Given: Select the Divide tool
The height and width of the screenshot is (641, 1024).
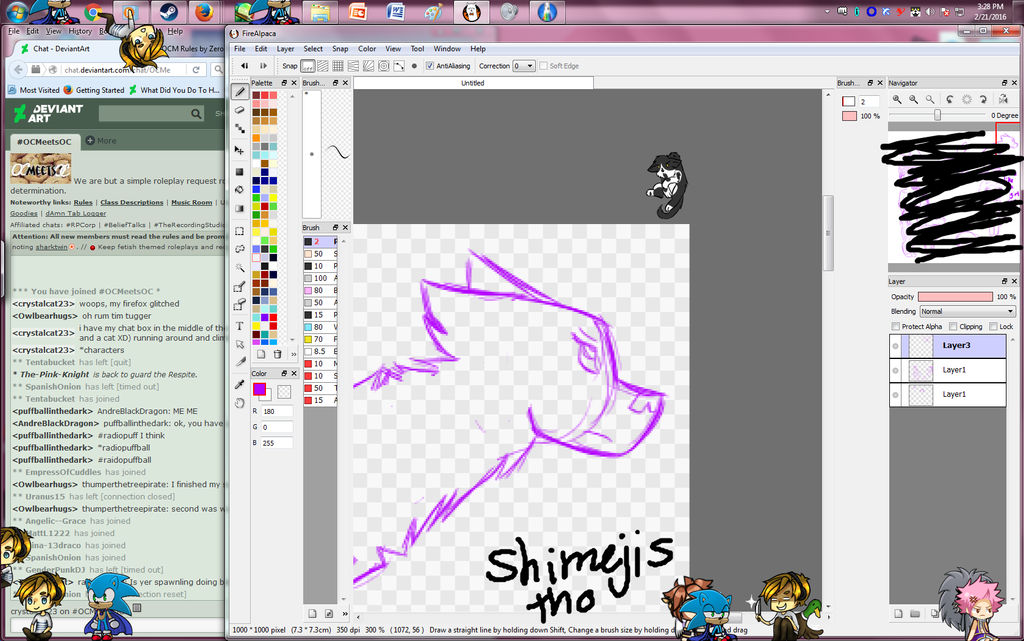Looking at the screenshot, I should tap(240, 362).
